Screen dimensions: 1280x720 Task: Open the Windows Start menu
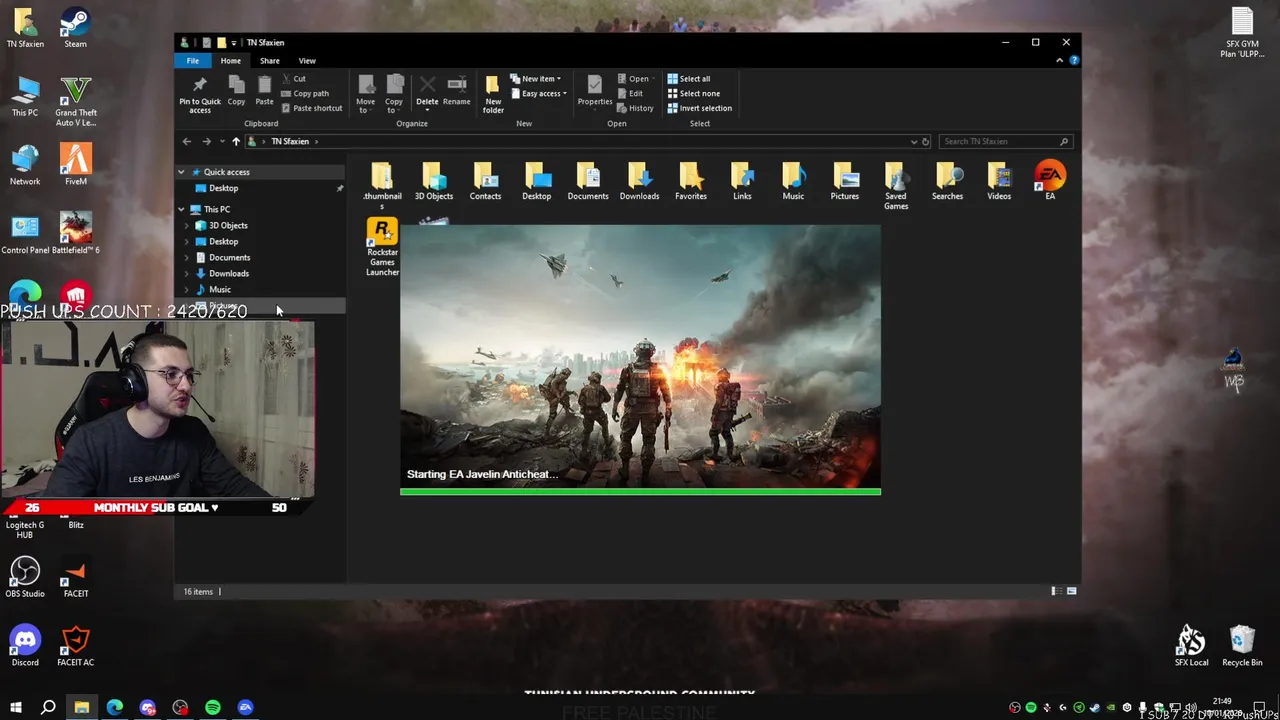pos(15,707)
